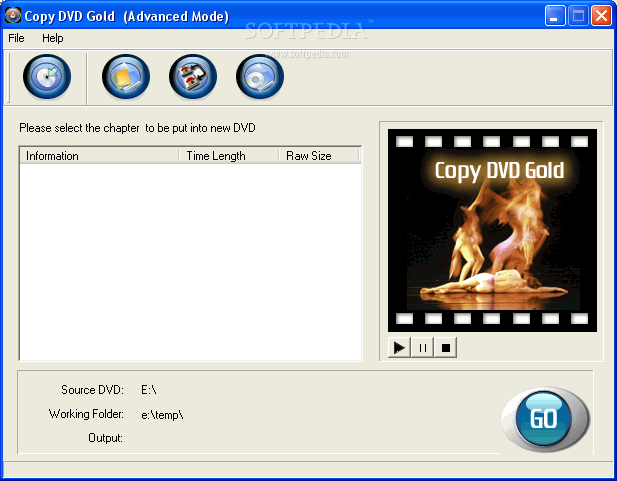Click the 'Please select the chapter' instruction text

(137, 128)
